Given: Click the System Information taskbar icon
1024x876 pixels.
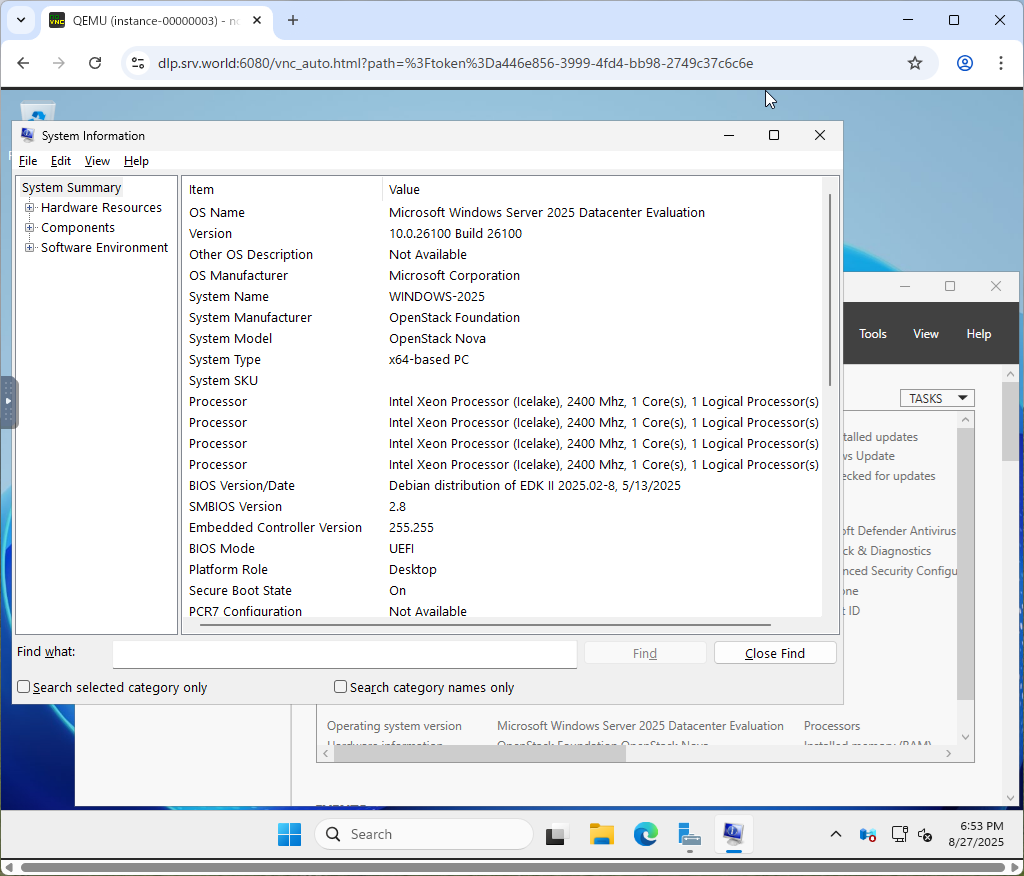Looking at the screenshot, I should [x=733, y=834].
